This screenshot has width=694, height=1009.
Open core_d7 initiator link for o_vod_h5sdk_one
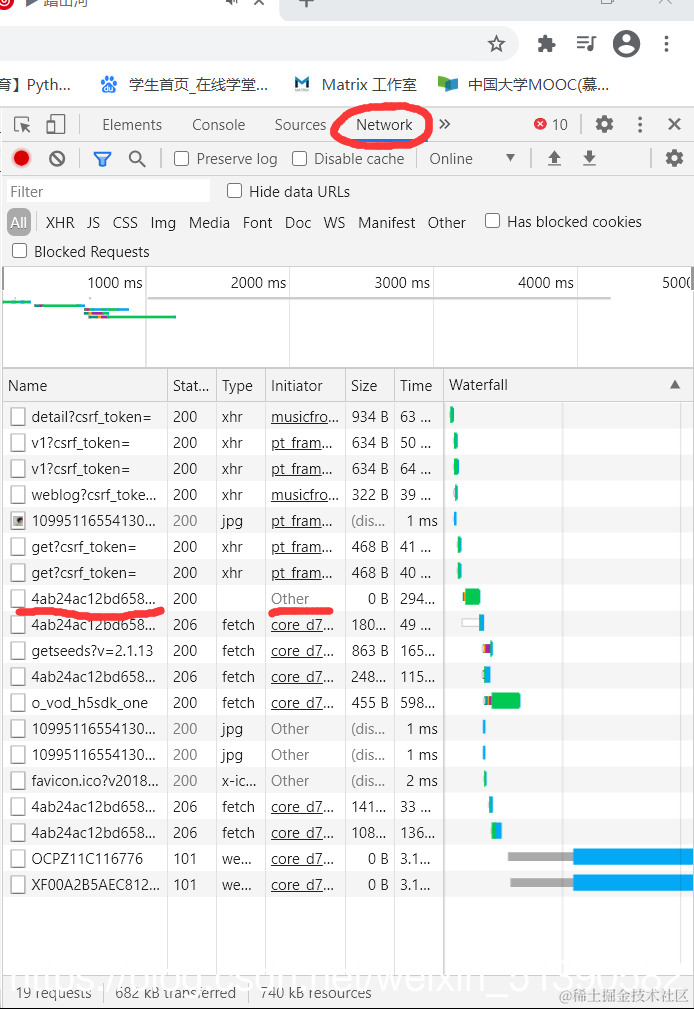(x=303, y=703)
